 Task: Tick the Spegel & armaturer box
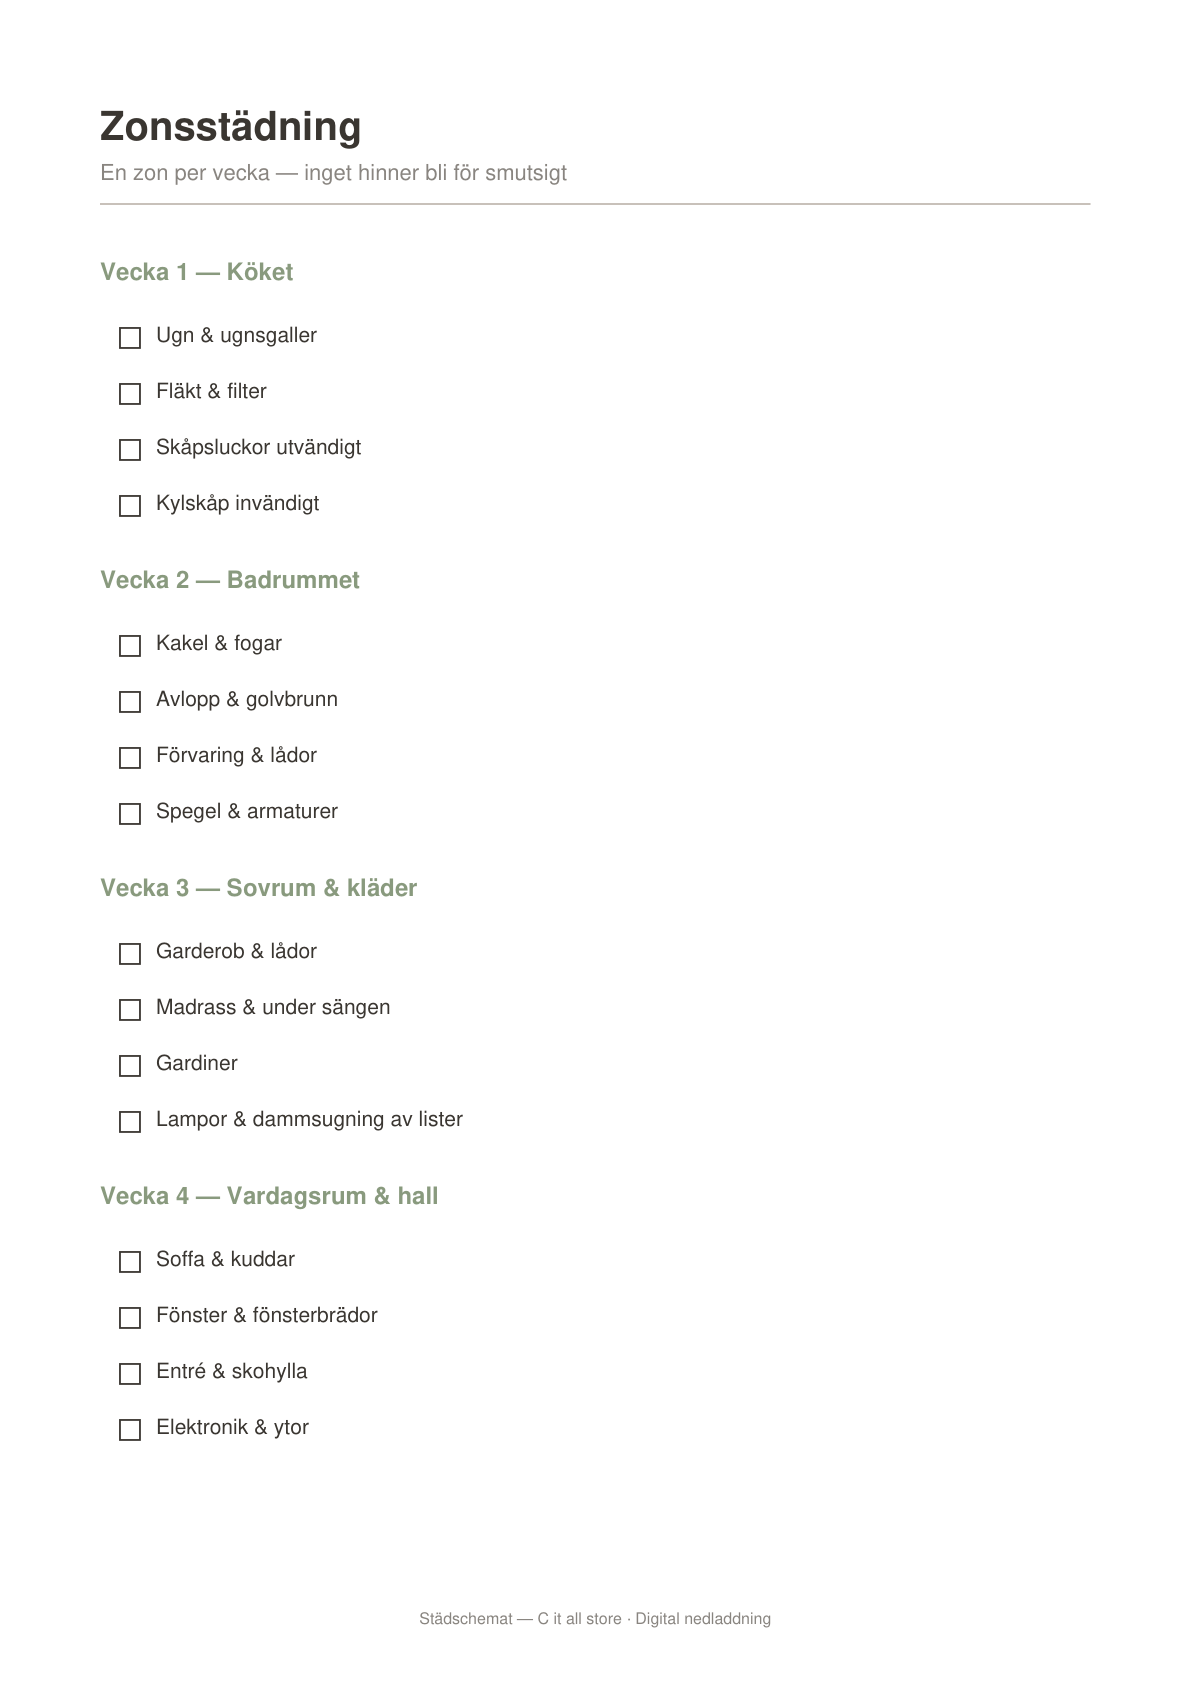130,814
